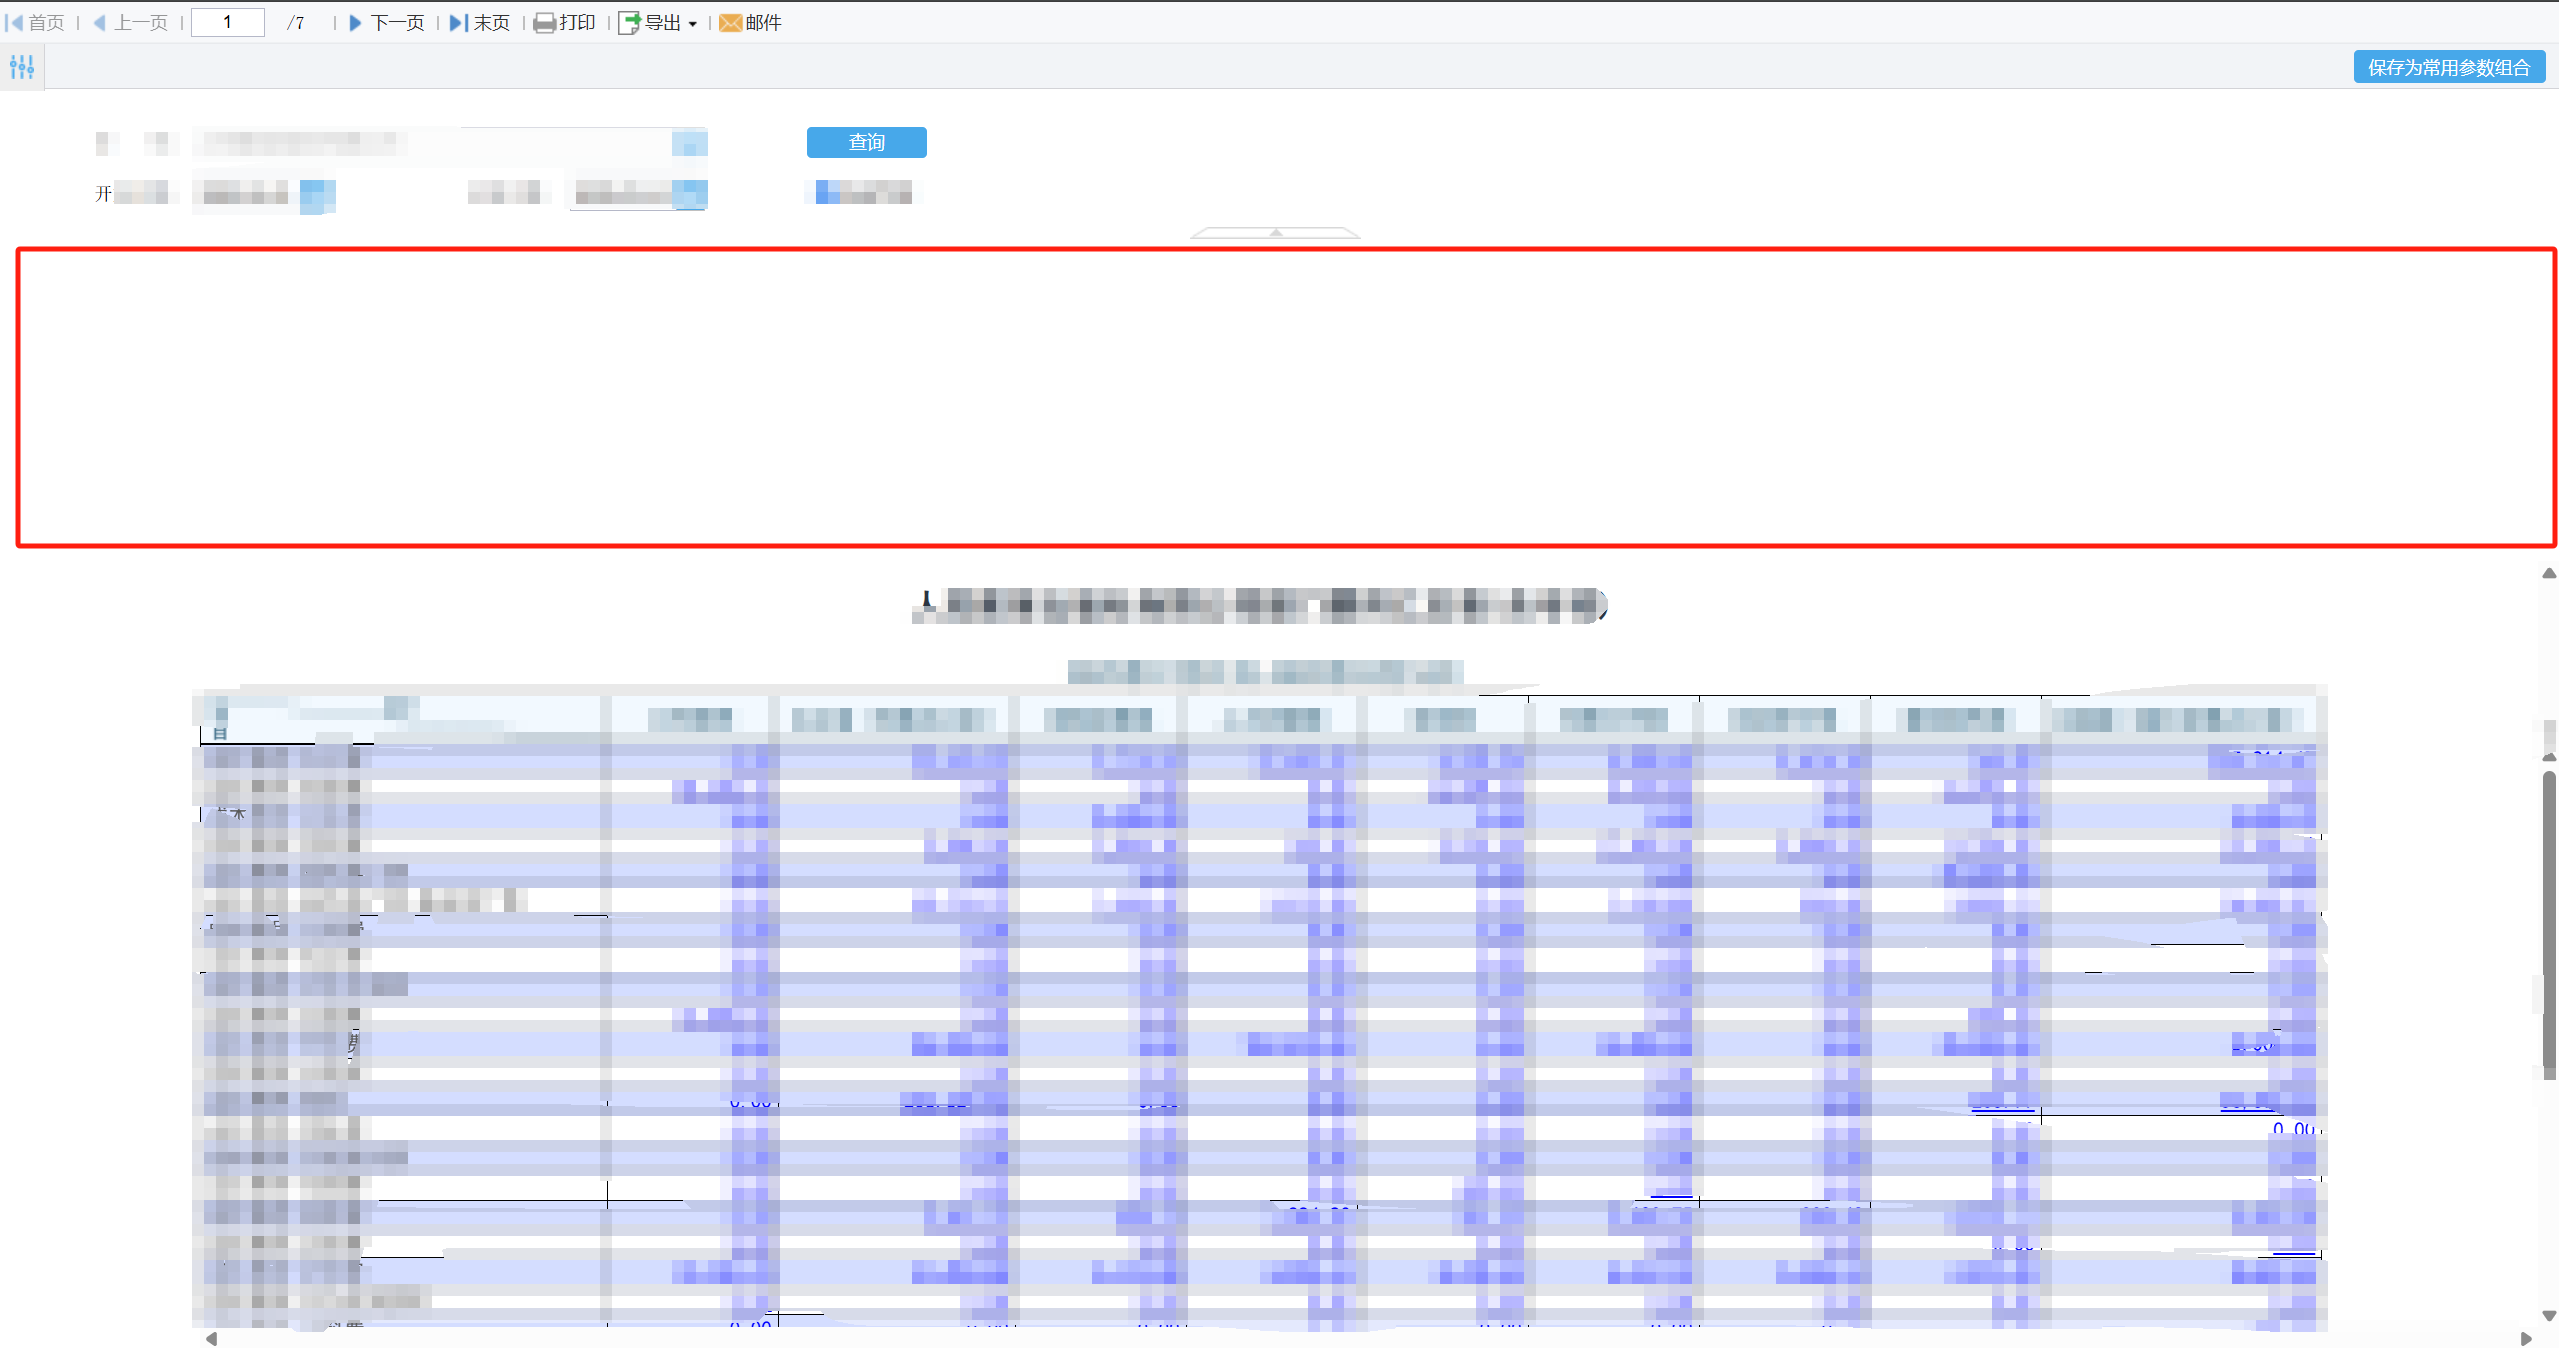Collapse the parameter panel with up-arrow handle
The width and height of the screenshot is (2559, 1348).
tap(1275, 232)
